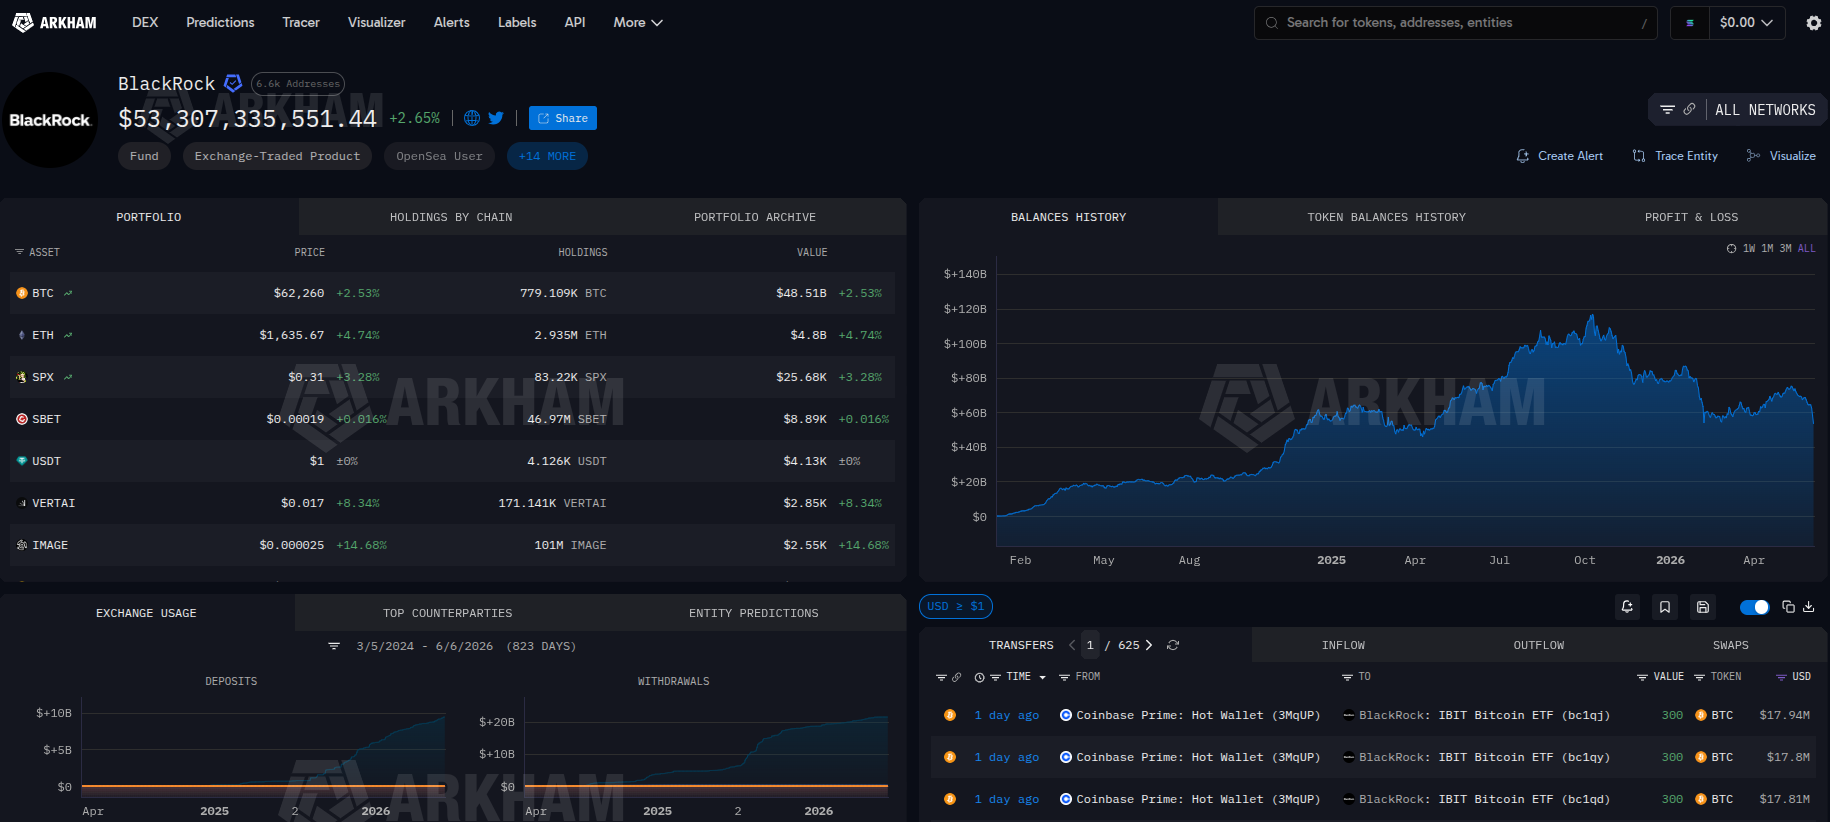Viewport: 1830px width, 822px height.
Task: Go to previous transfers page arrow
Action: tap(1072, 645)
